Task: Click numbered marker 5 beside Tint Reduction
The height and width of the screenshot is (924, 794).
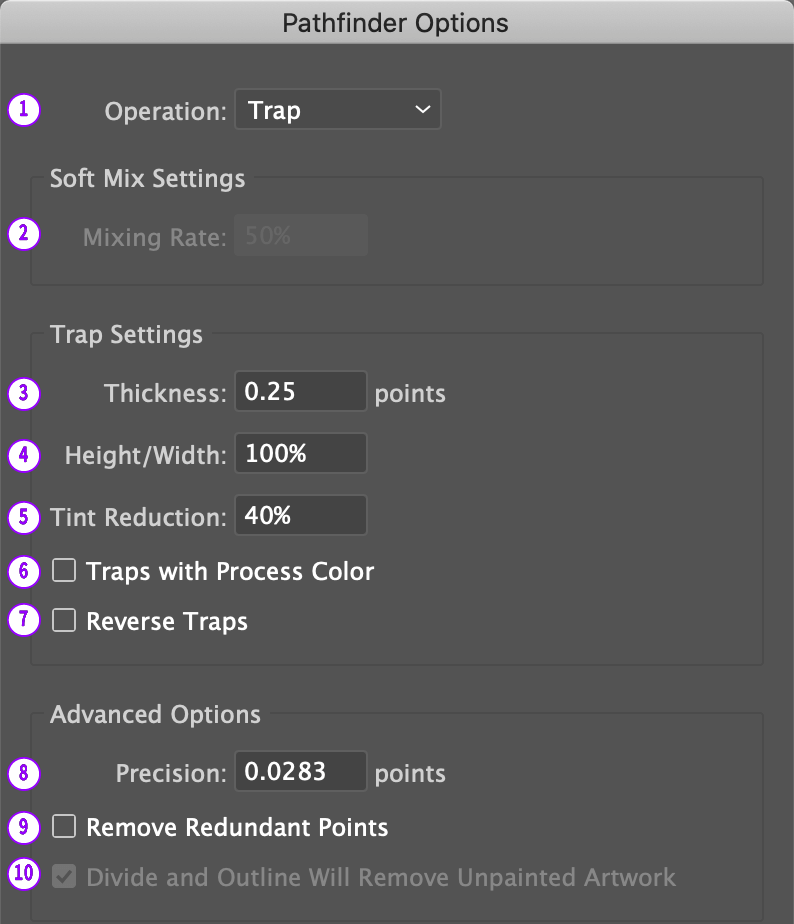Action: tap(24, 517)
